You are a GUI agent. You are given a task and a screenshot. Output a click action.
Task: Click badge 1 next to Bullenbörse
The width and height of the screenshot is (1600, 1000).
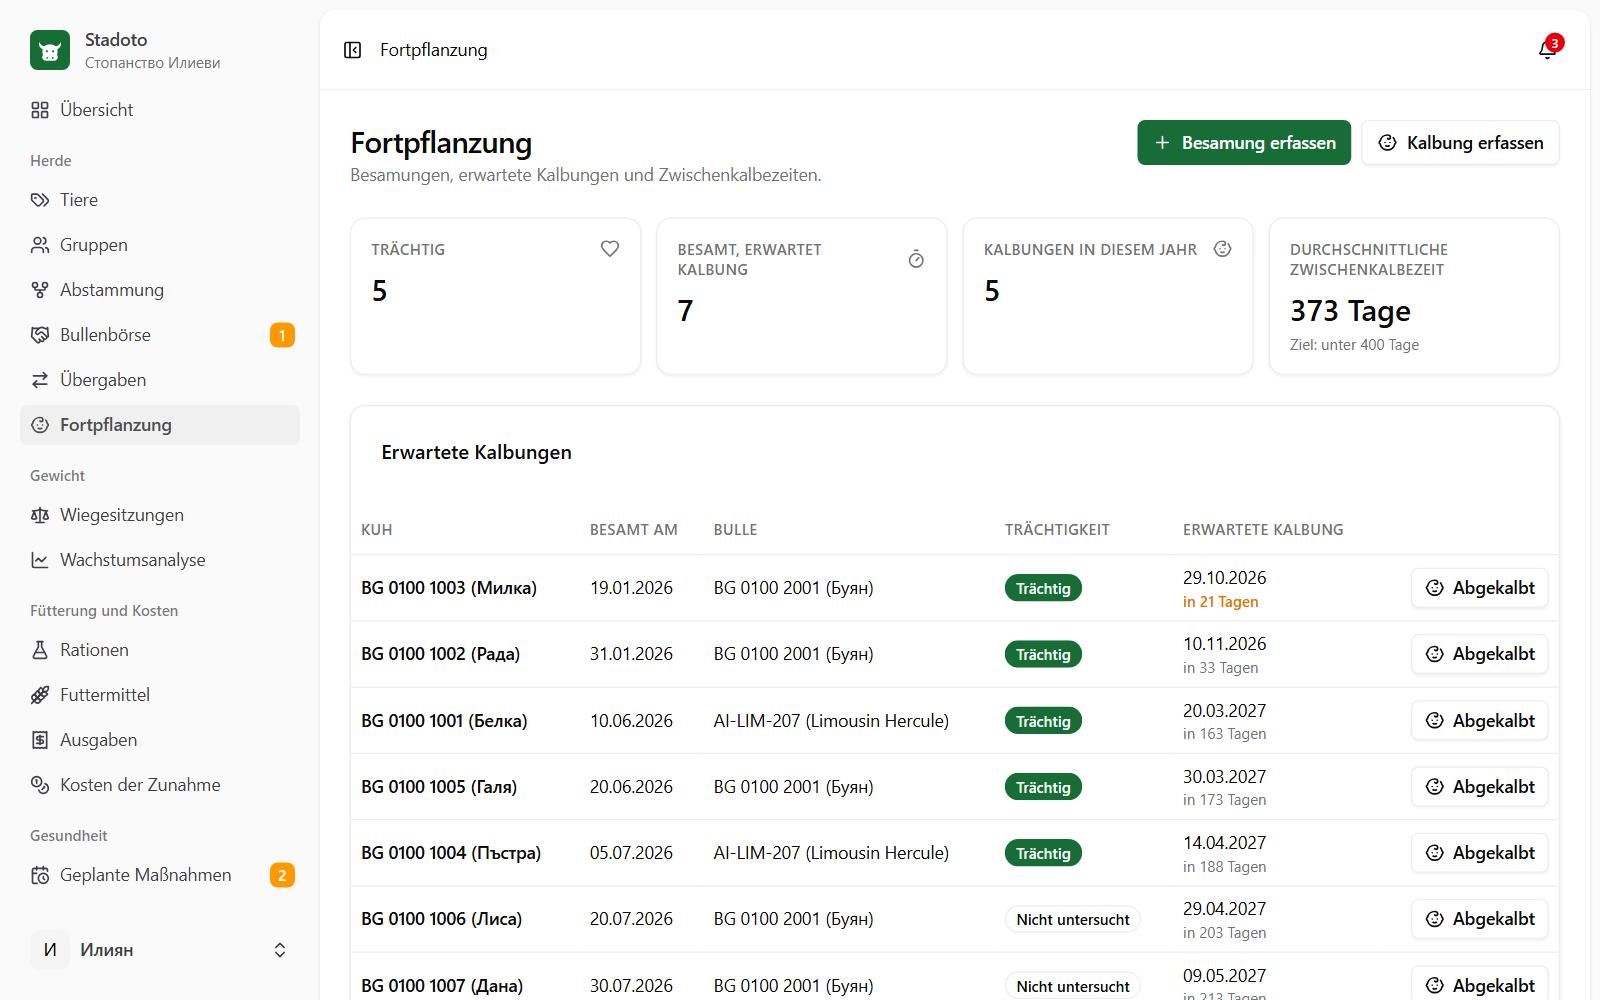[282, 335]
